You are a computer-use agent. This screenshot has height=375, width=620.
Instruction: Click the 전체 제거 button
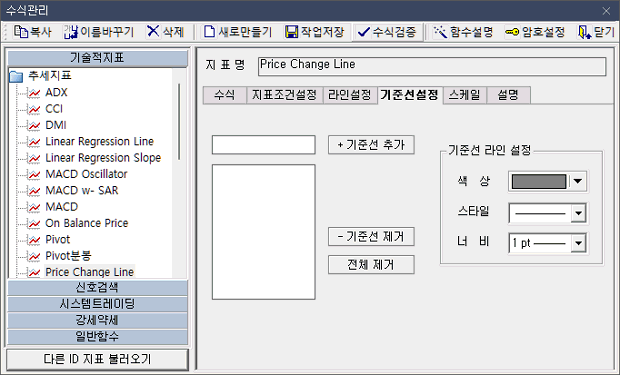[x=371, y=265]
